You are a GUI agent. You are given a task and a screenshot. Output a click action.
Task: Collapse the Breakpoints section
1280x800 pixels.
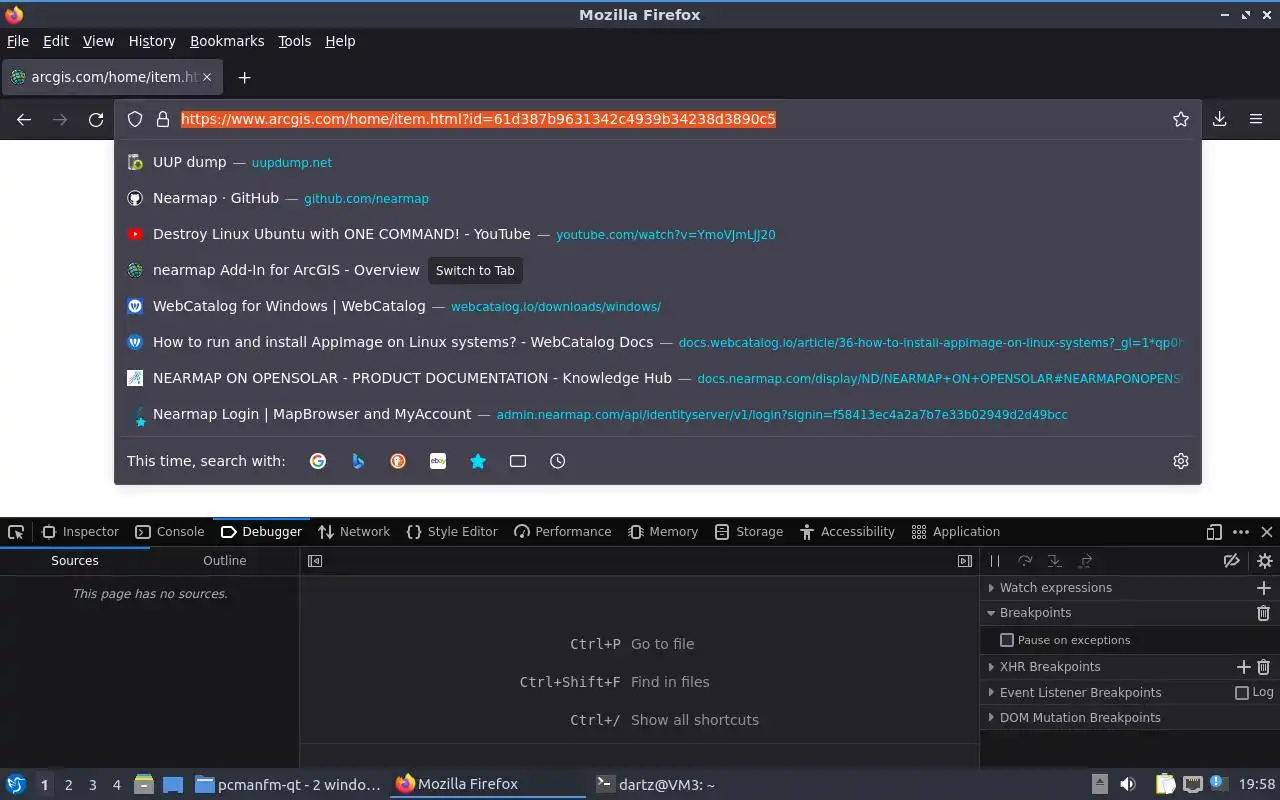(1035, 613)
